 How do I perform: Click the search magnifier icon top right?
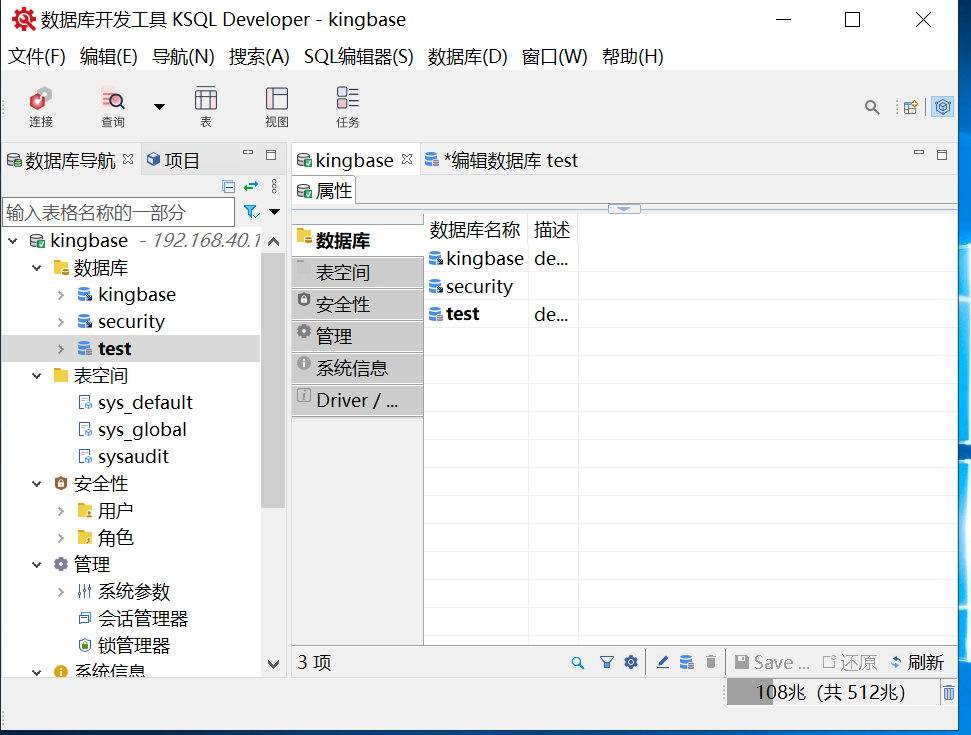tap(871, 106)
